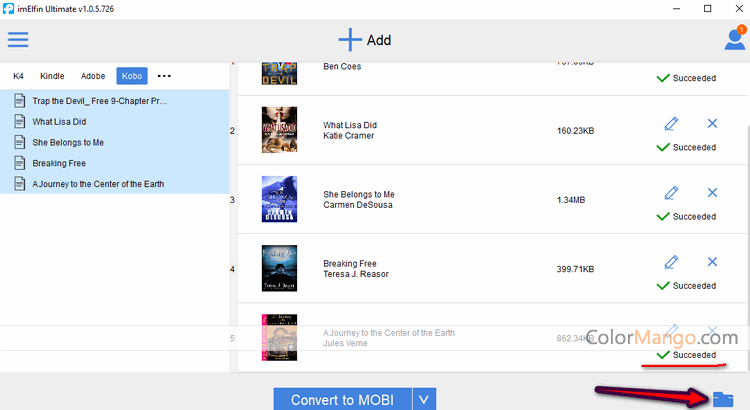Click the user account icon
The height and width of the screenshot is (410, 750).
click(734, 40)
